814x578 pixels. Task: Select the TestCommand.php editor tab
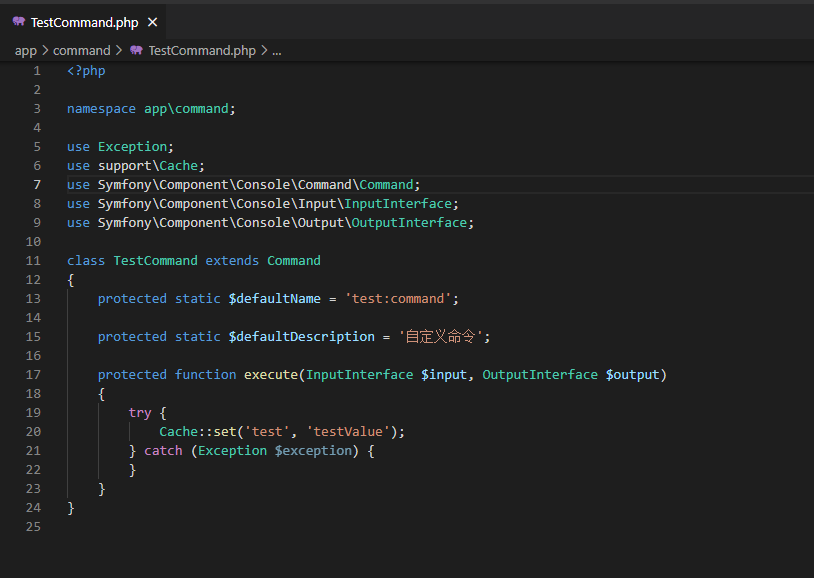point(83,22)
